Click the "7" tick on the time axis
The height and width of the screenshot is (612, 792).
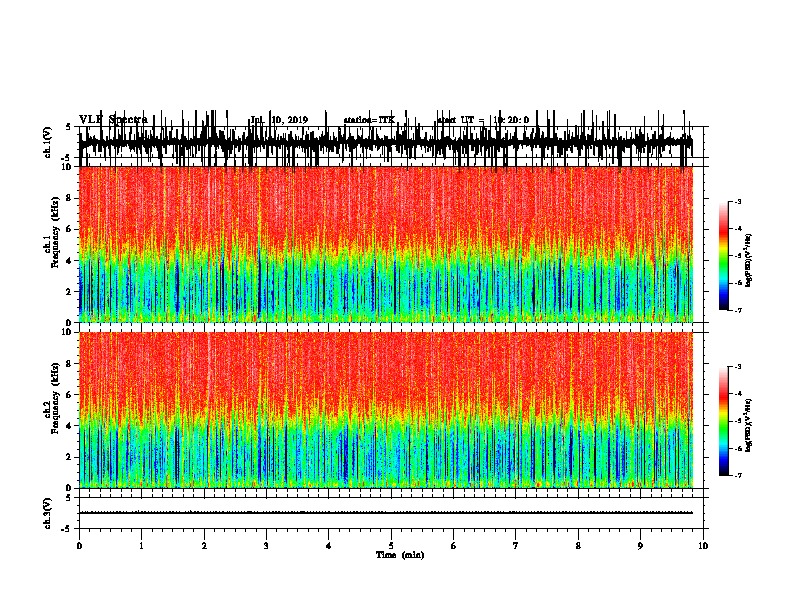tap(516, 545)
